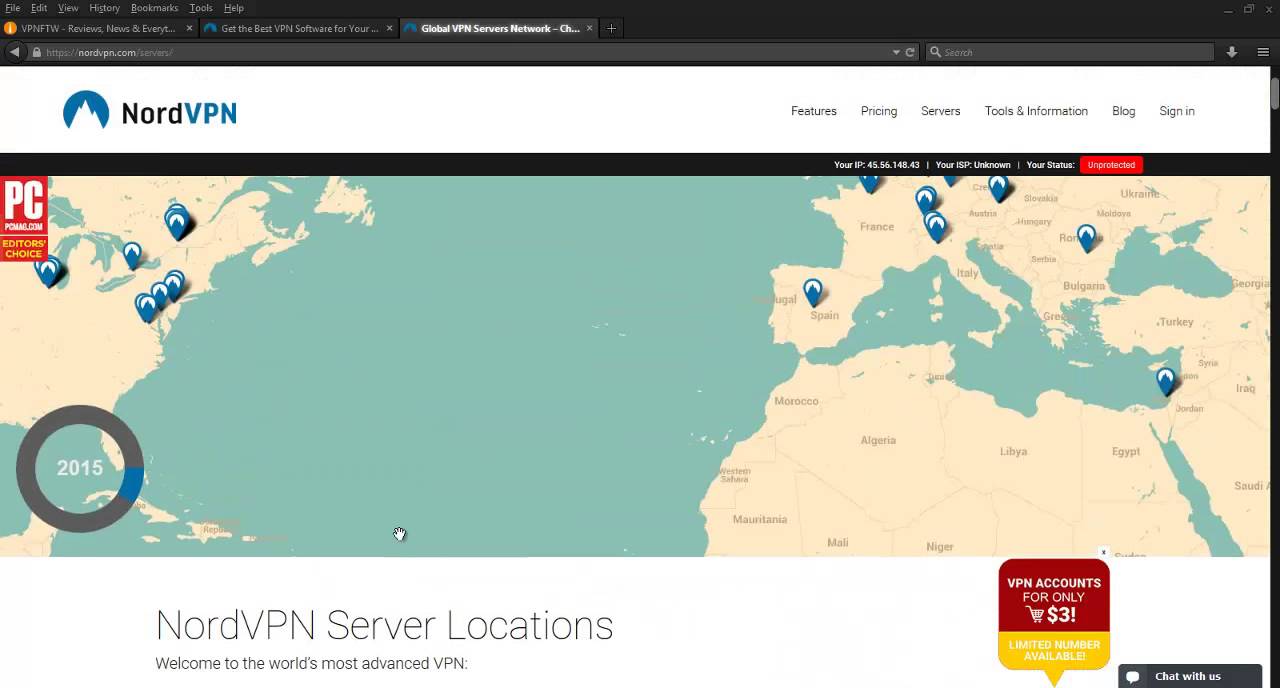Open the Firefox hamburger menu
Image resolution: width=1280 pixels, height=688 pixels.
coord(1263,52)
